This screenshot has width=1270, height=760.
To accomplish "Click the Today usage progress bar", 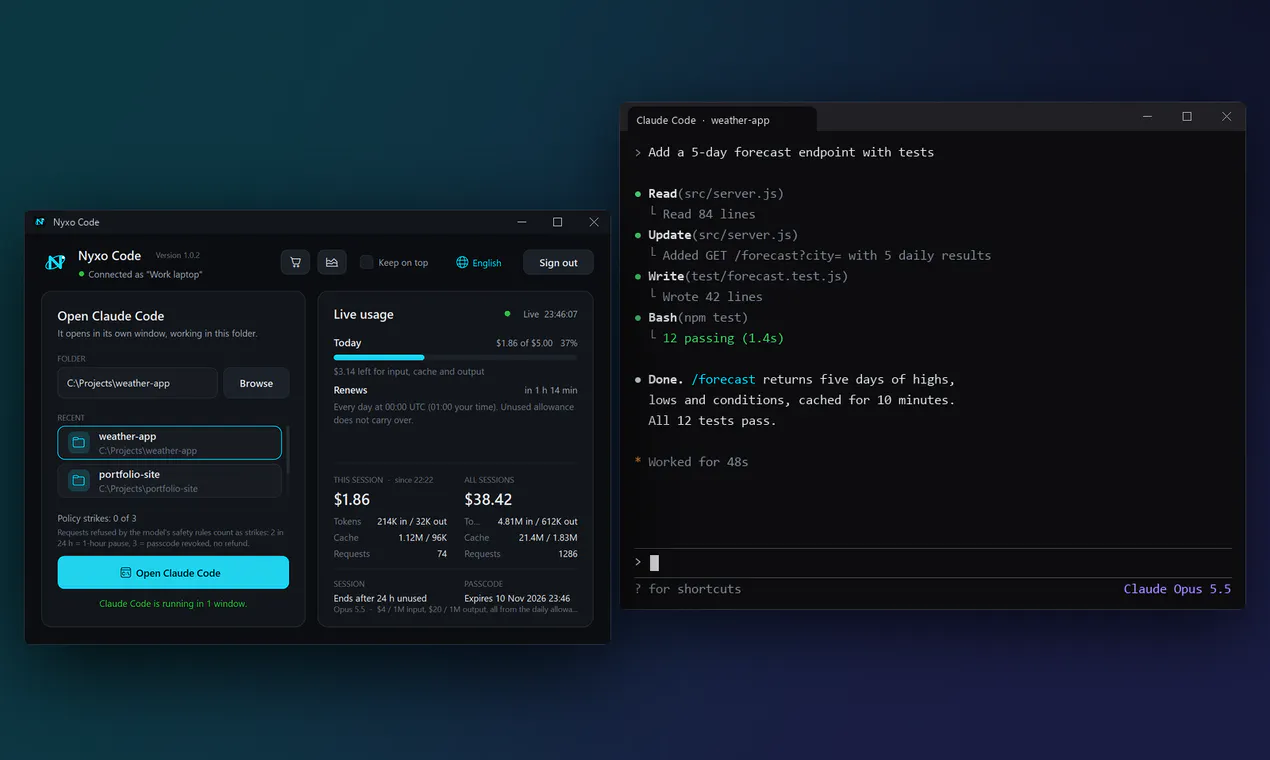I will (455, 357).
